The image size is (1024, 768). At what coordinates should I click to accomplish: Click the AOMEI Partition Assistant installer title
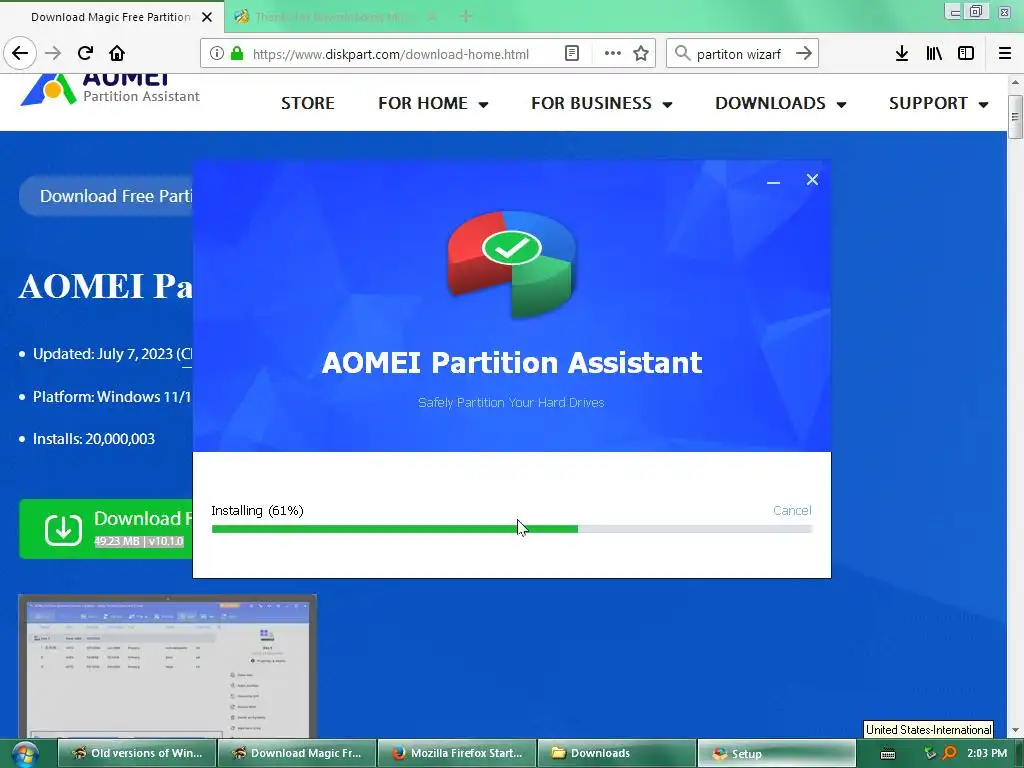(512, 362)
